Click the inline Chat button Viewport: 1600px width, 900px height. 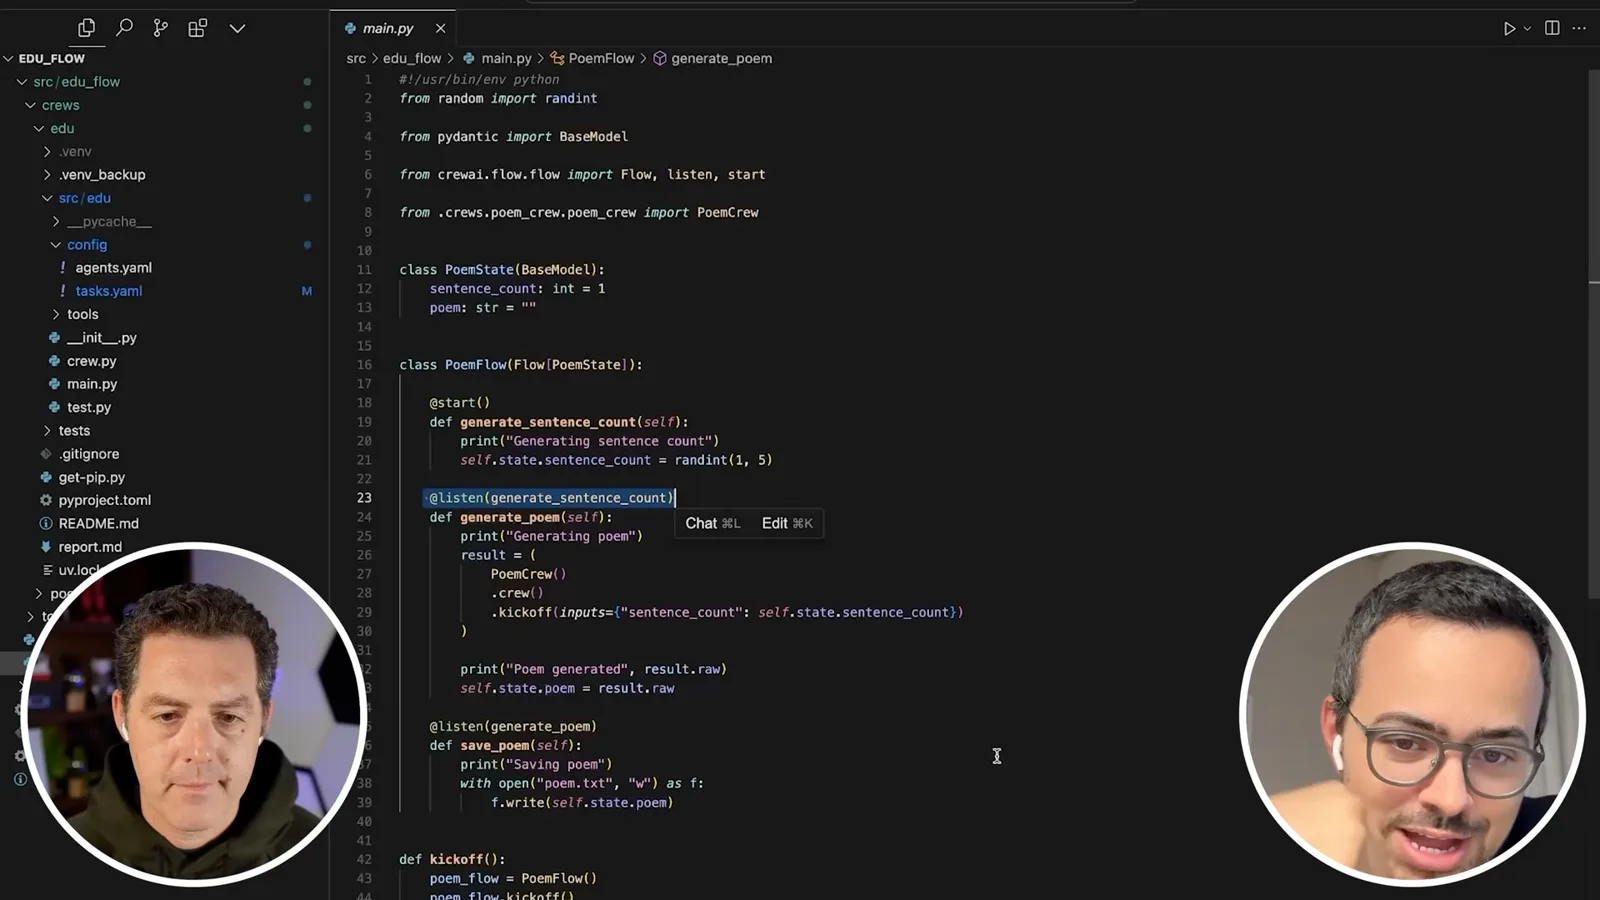coord(713,523)
